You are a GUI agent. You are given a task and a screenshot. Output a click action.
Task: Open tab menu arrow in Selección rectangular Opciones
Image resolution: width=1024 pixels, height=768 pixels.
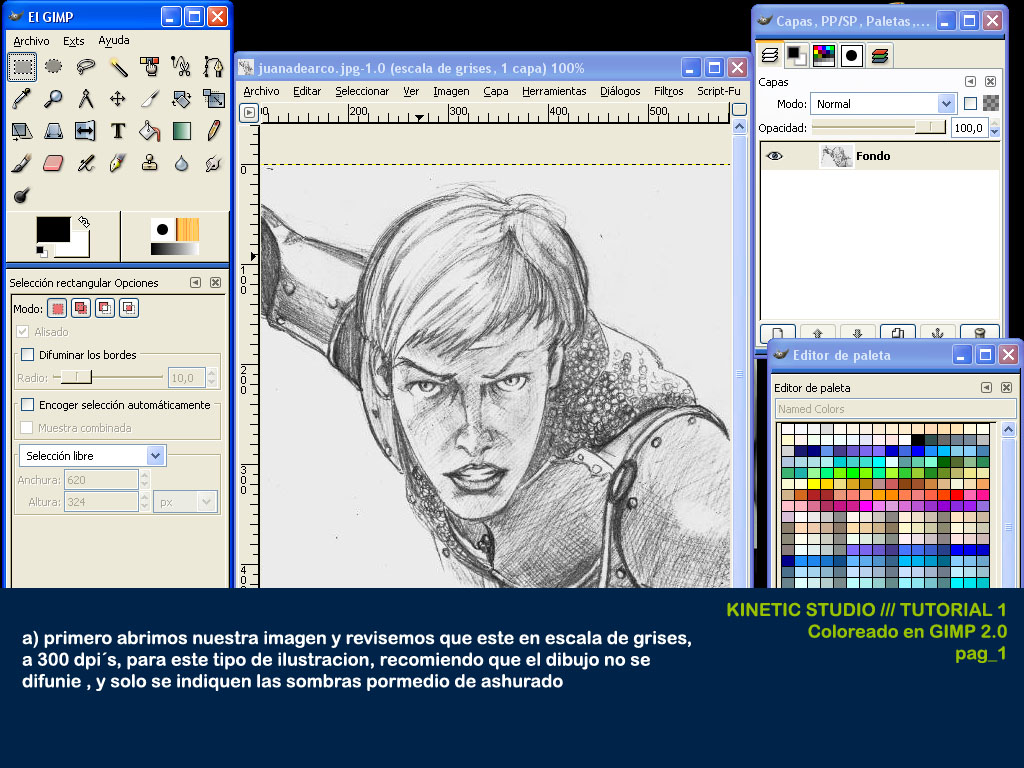pos(195,282)
